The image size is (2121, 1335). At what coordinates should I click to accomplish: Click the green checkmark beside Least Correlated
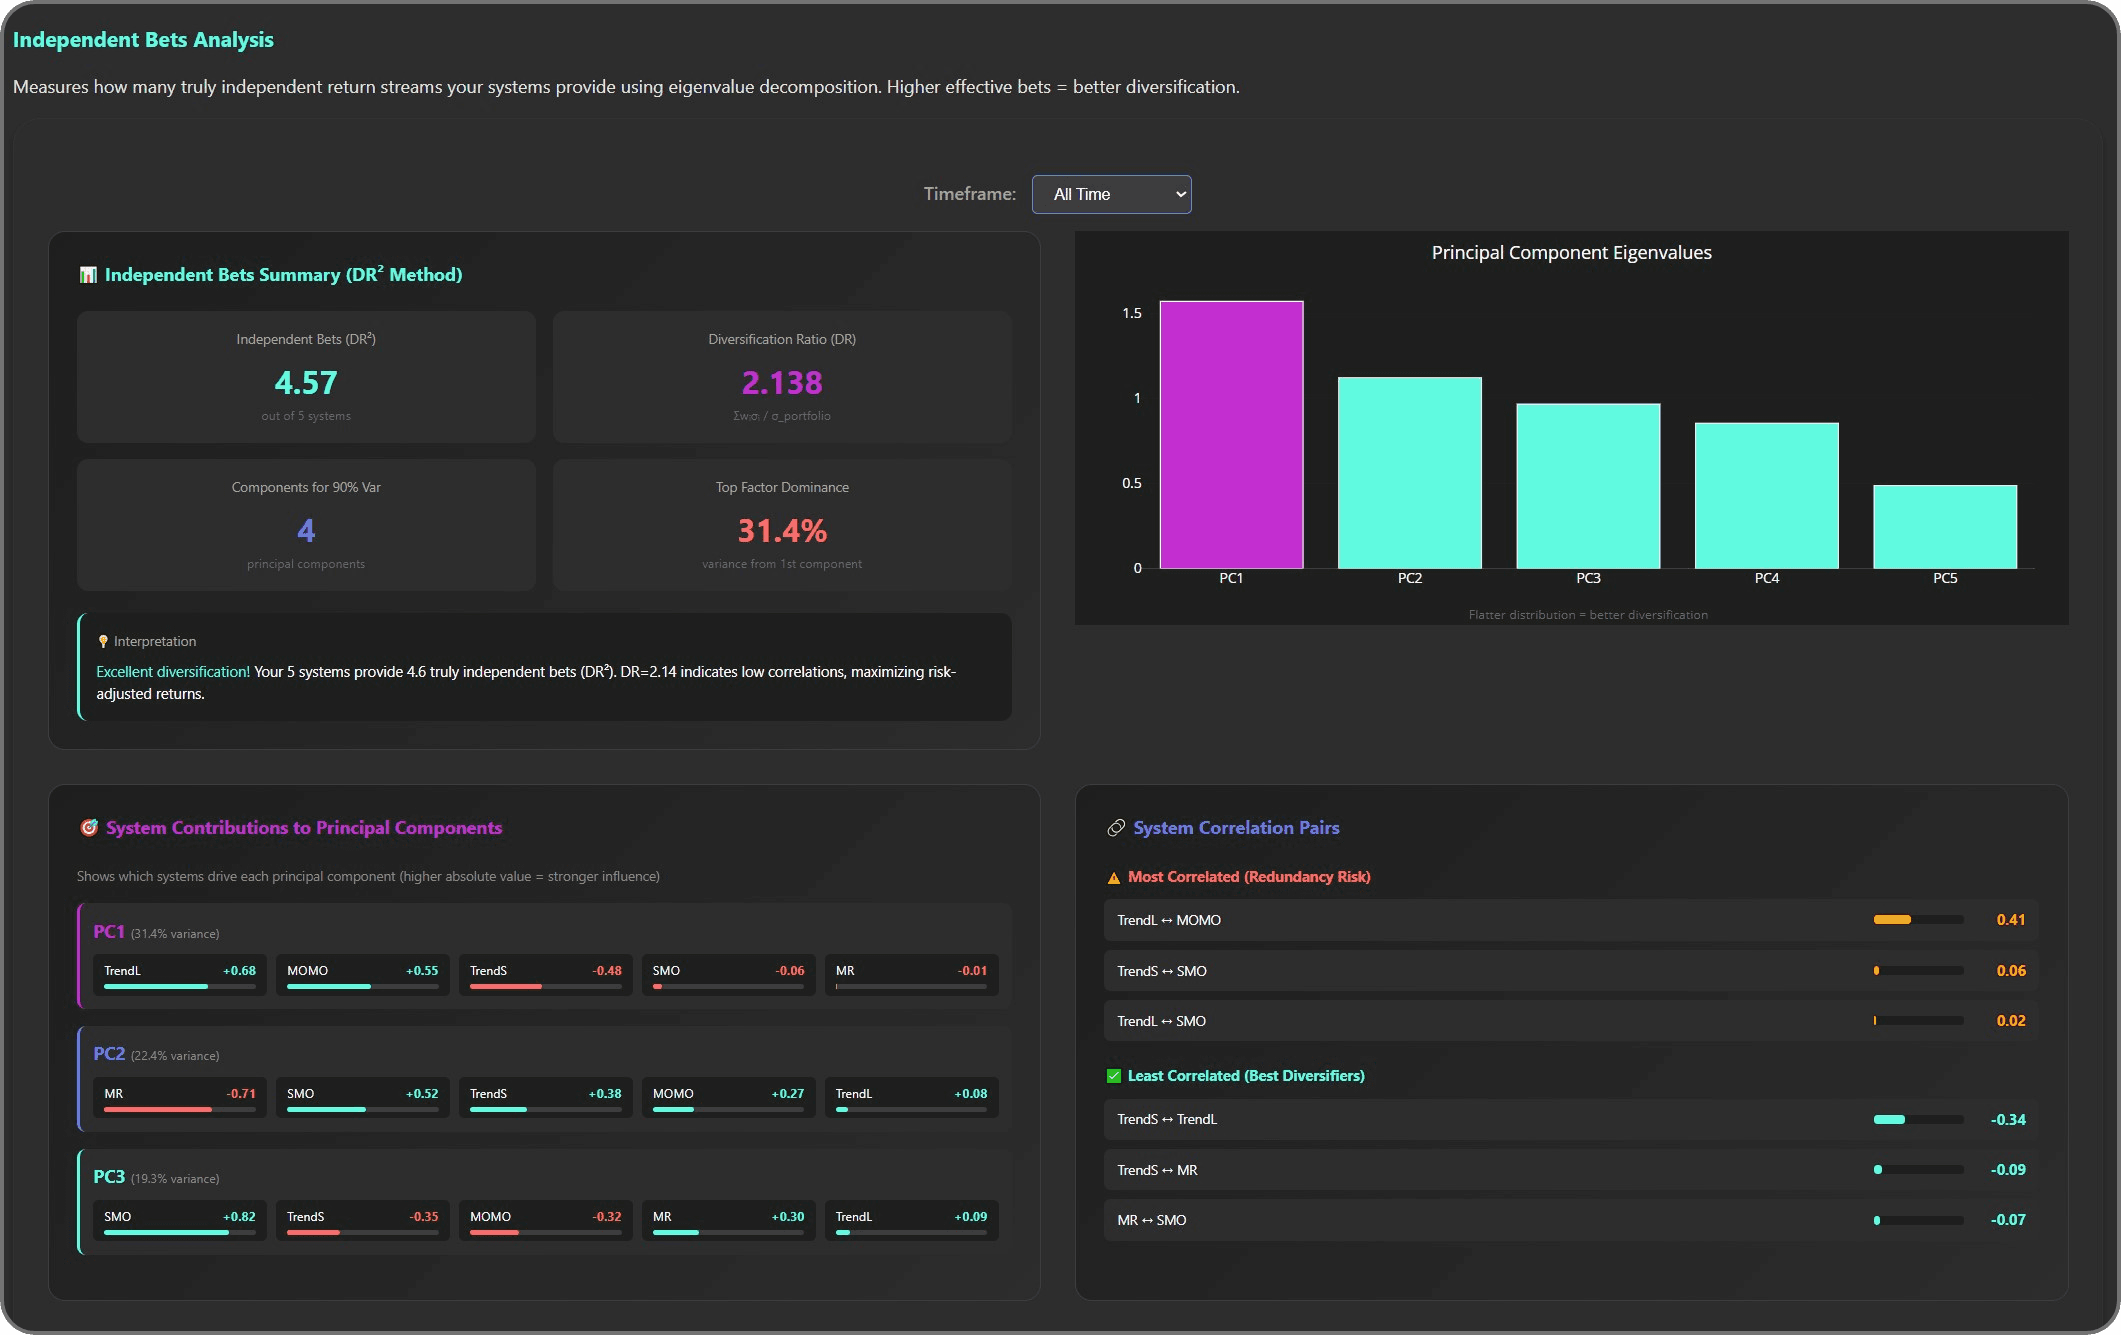1114,1076
